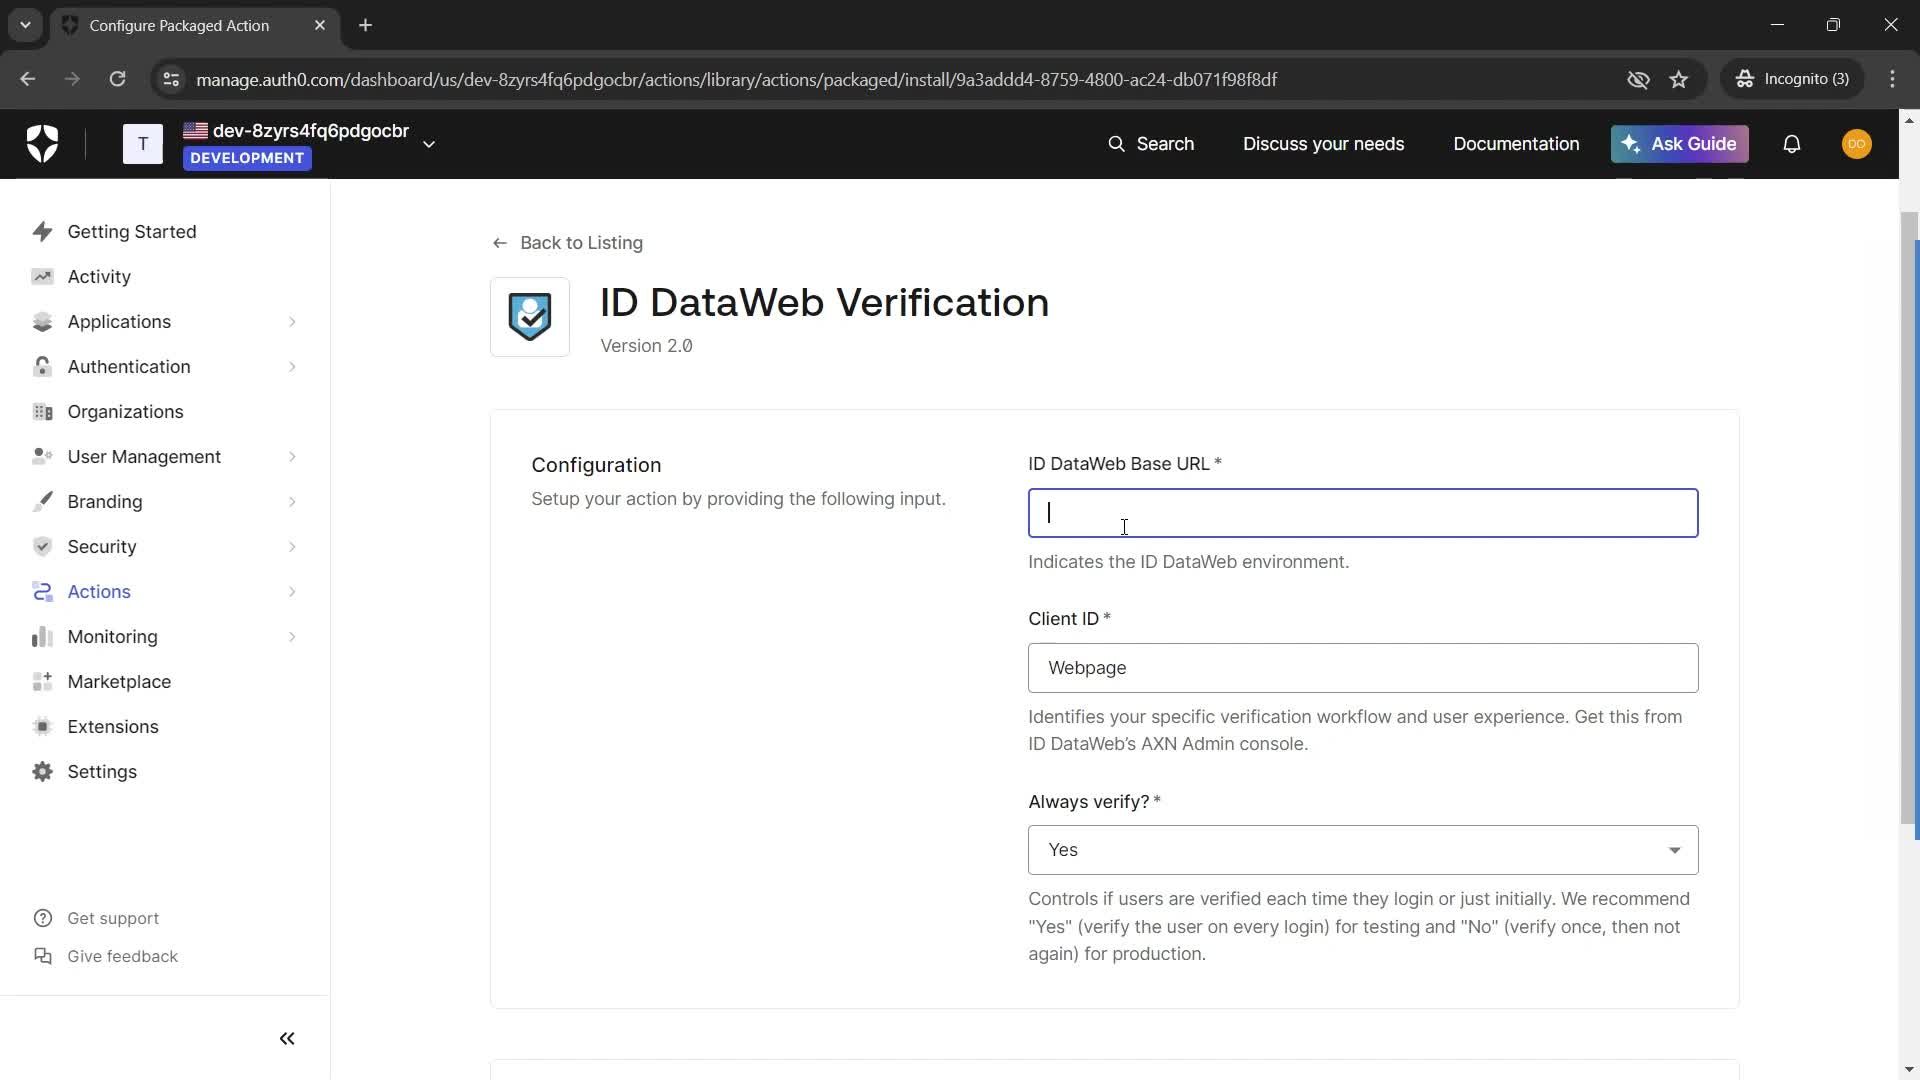Screen dimensions: 1920x1080
Task: Click Give feedback link
Action: click(122, 956)
